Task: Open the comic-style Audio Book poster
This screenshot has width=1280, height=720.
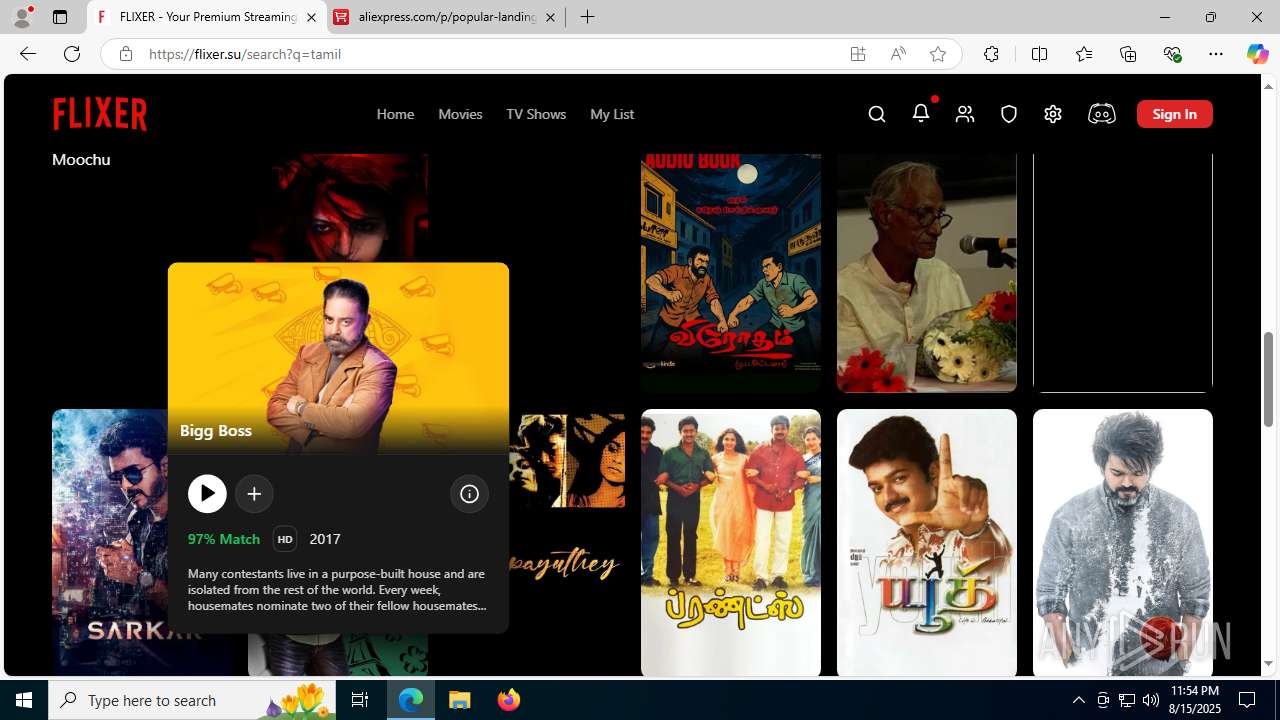Action: tap(731, 273)
